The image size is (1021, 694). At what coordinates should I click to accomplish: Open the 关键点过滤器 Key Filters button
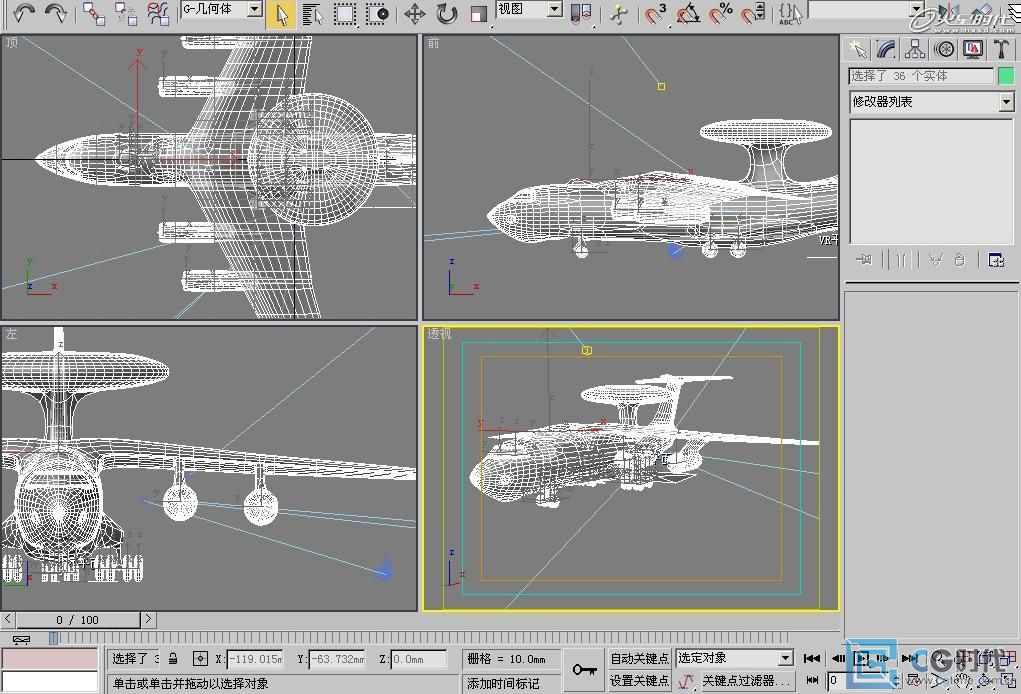pos(746,681)
